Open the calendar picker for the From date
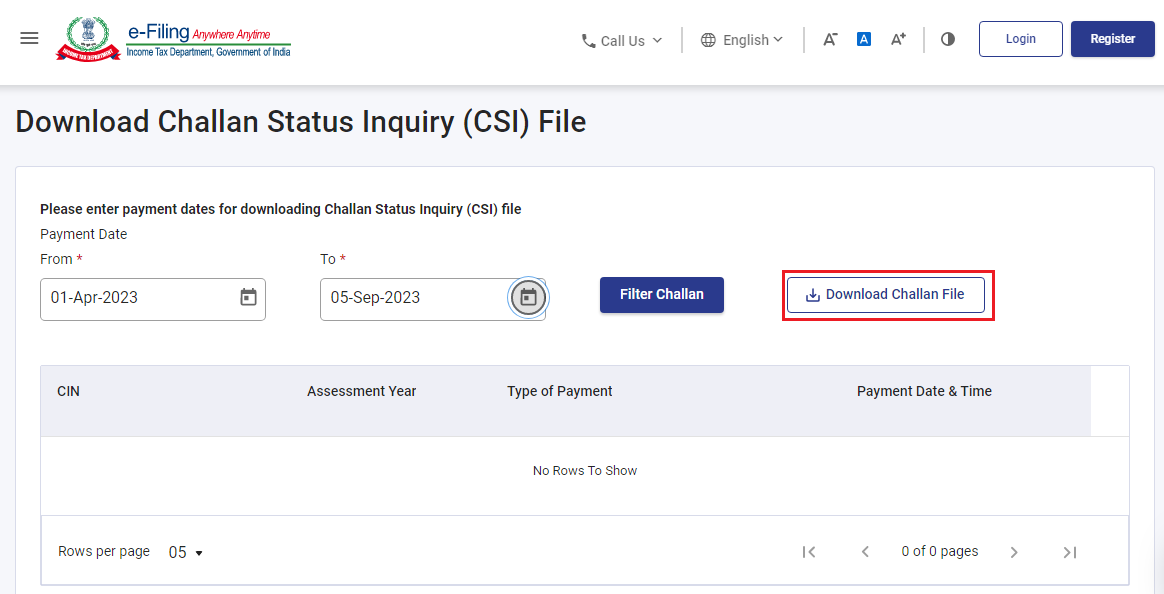The width and height of the screenshot is (1164, 594). click(x=248, y=297)
